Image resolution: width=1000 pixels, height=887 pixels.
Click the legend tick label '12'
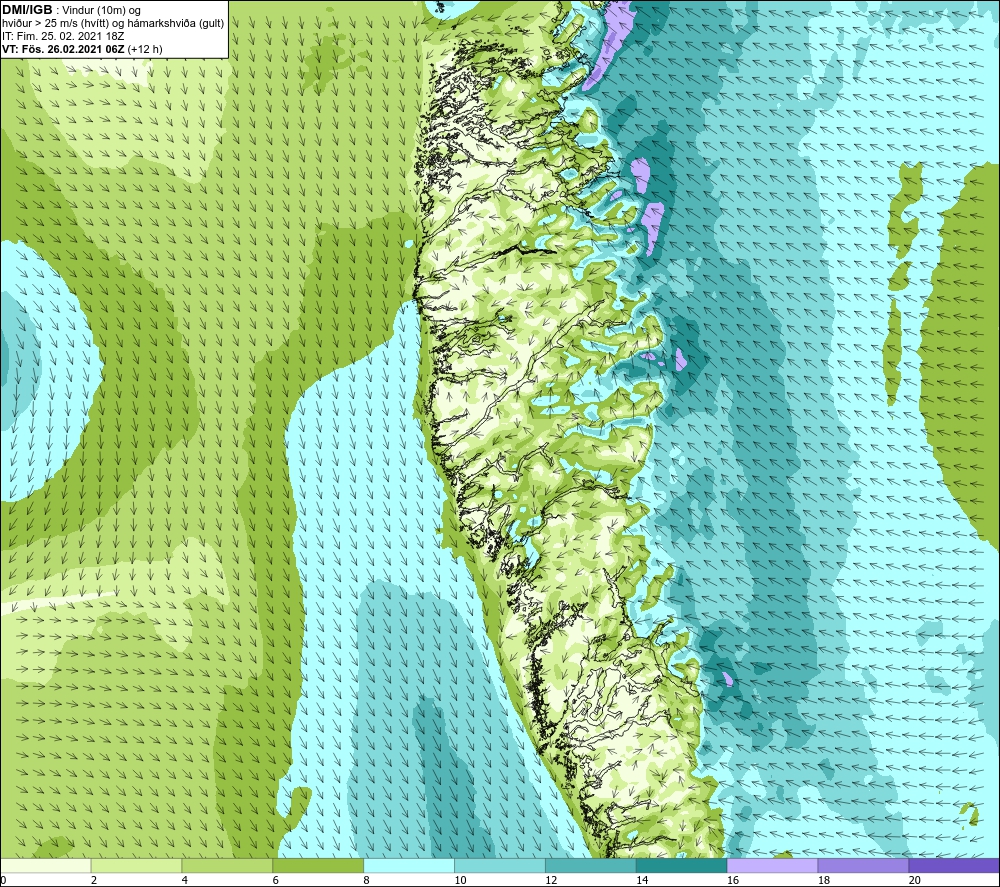coord(551,880)
